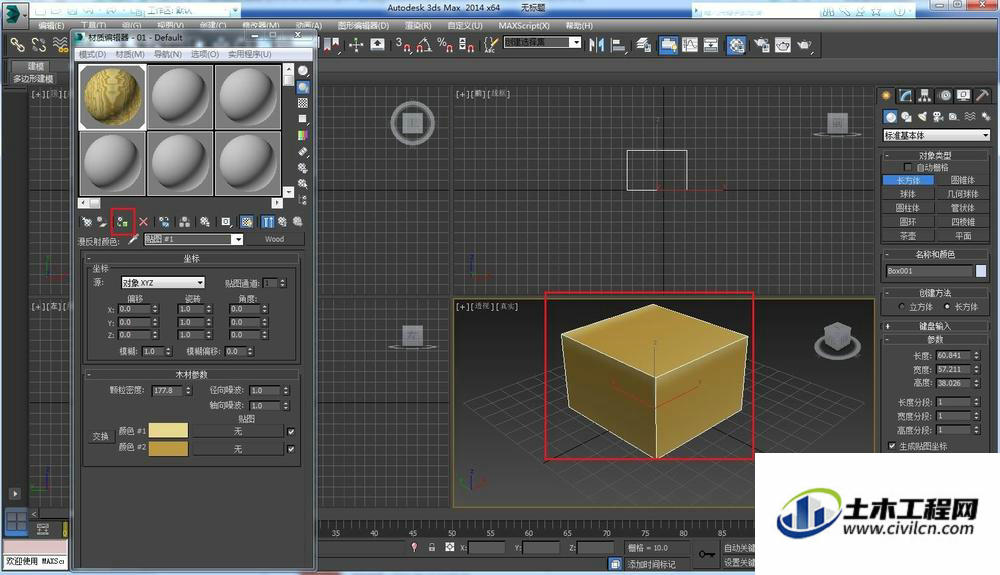Click the 交换 swap colors button
The image size is (1000, 575).
pos(101,437)
